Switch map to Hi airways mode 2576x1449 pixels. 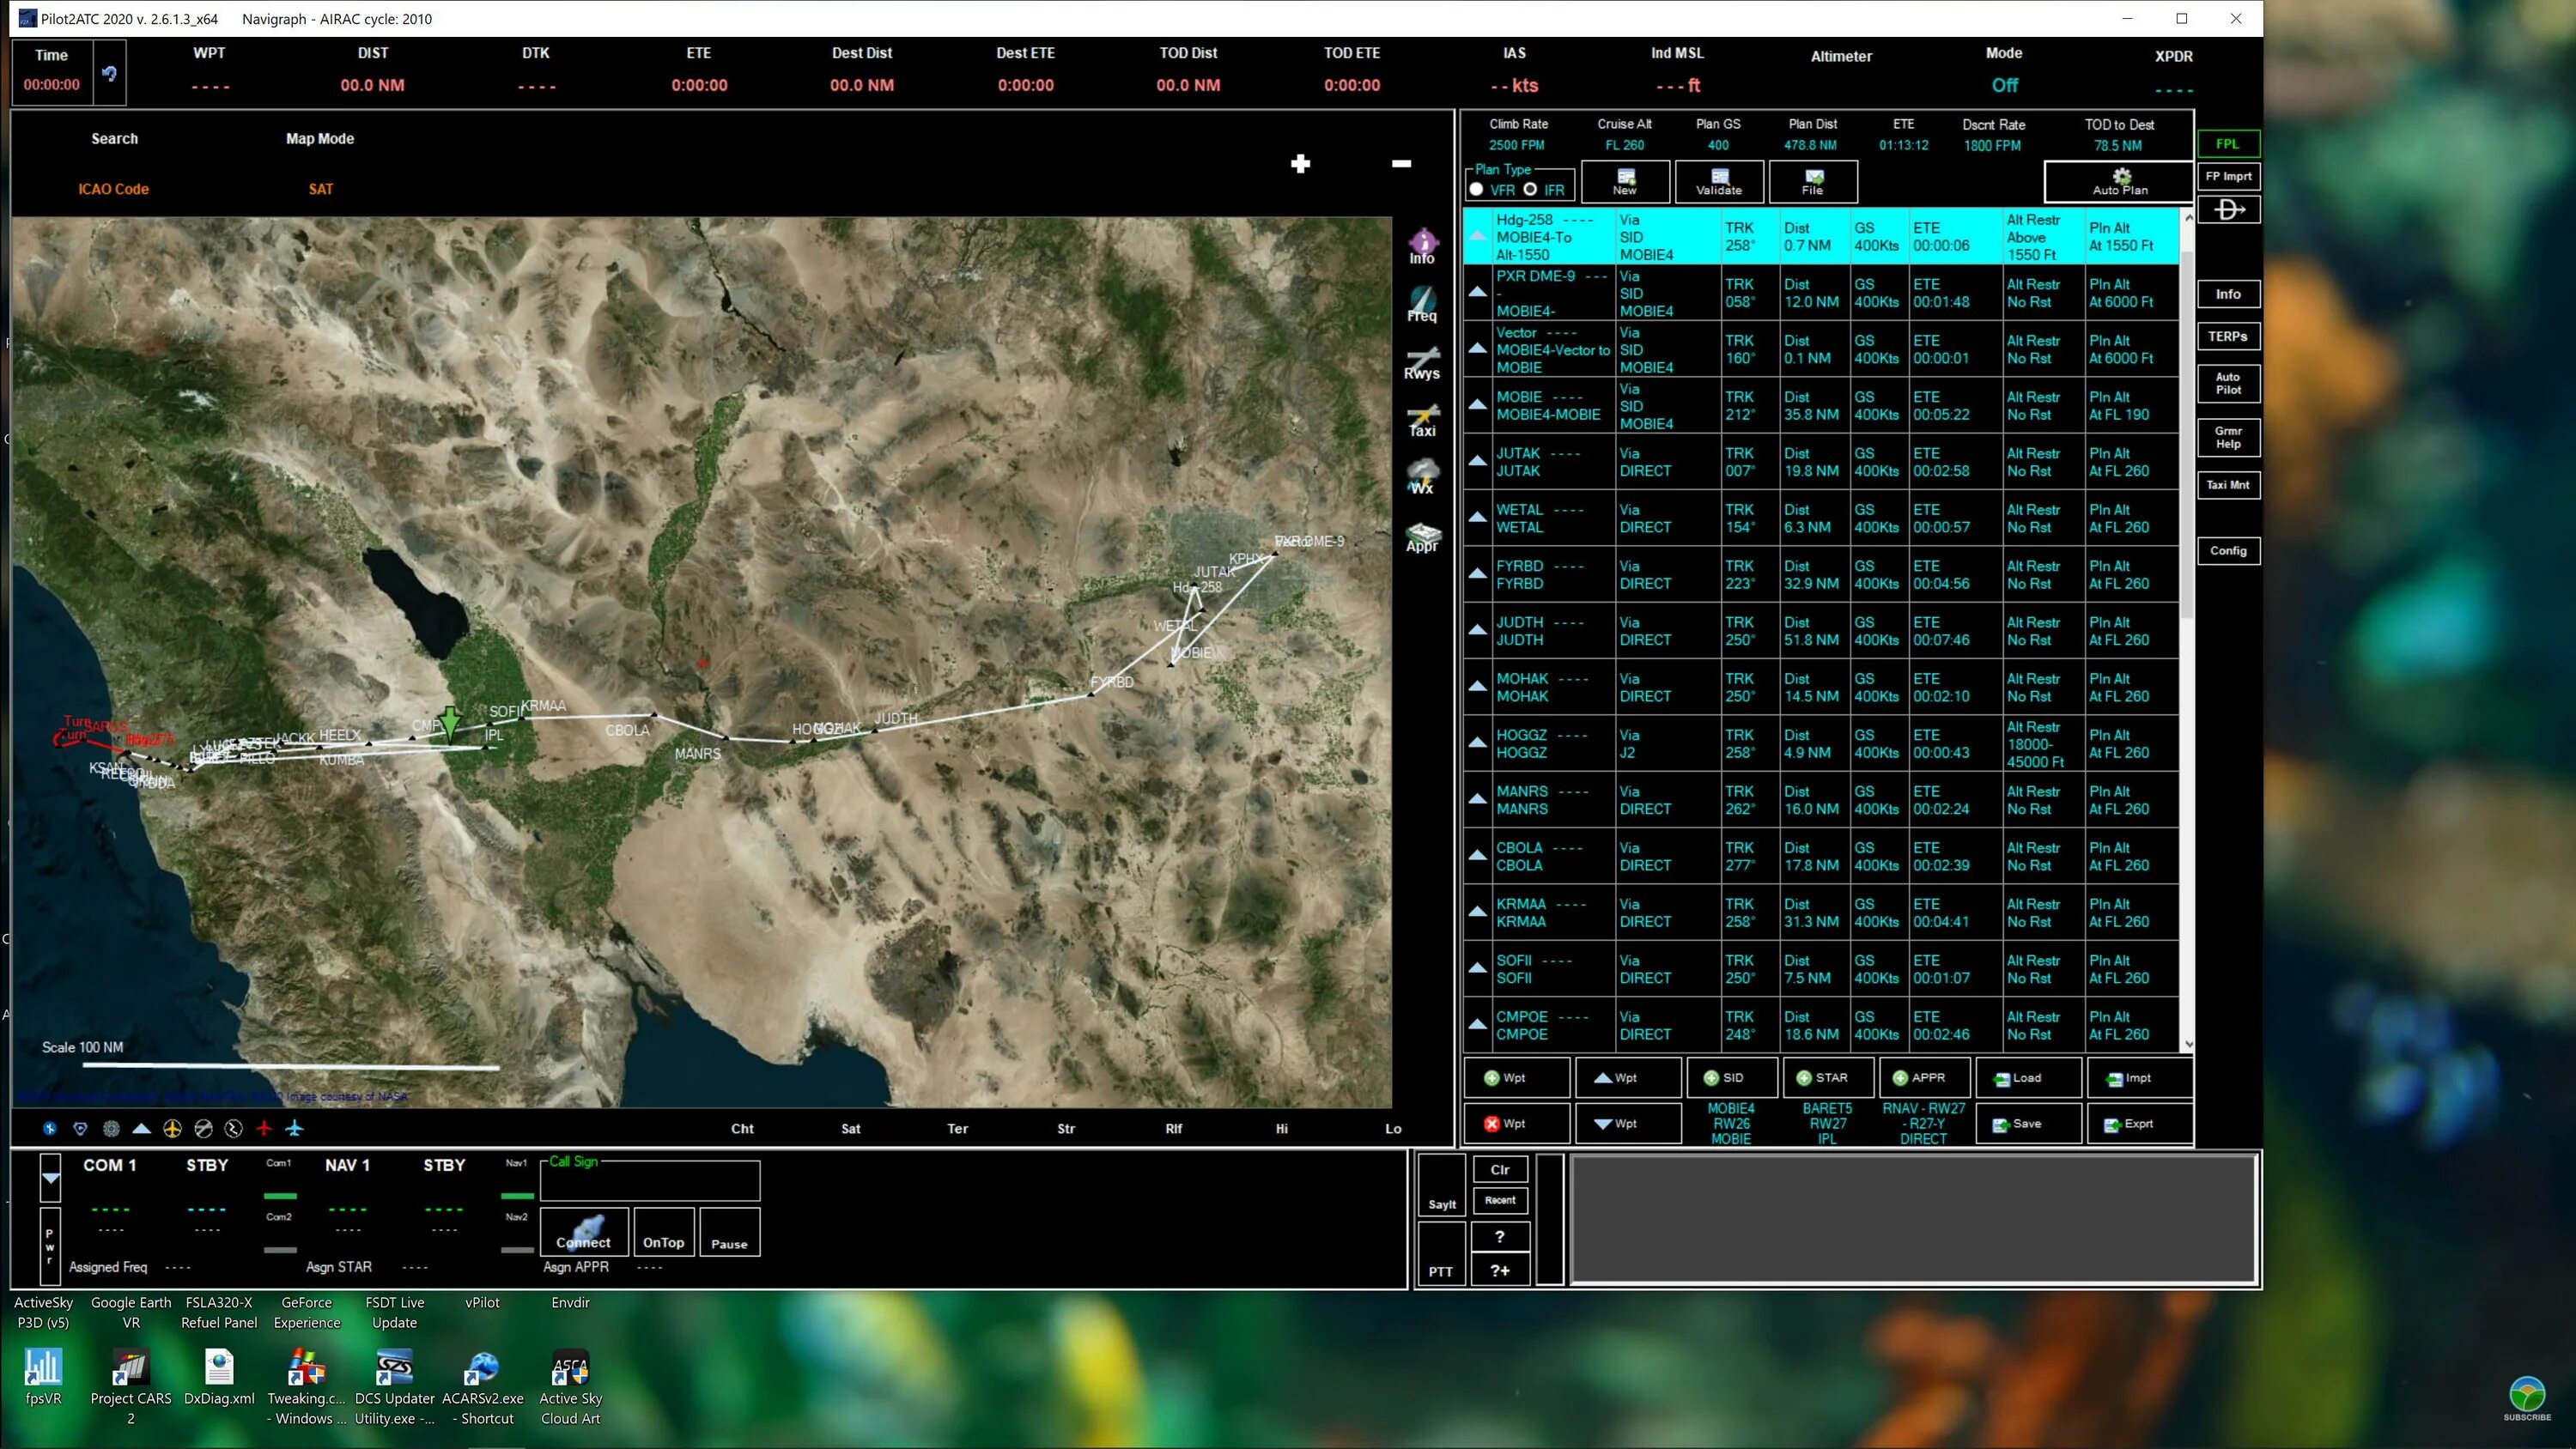[x=1282, y=1129]
